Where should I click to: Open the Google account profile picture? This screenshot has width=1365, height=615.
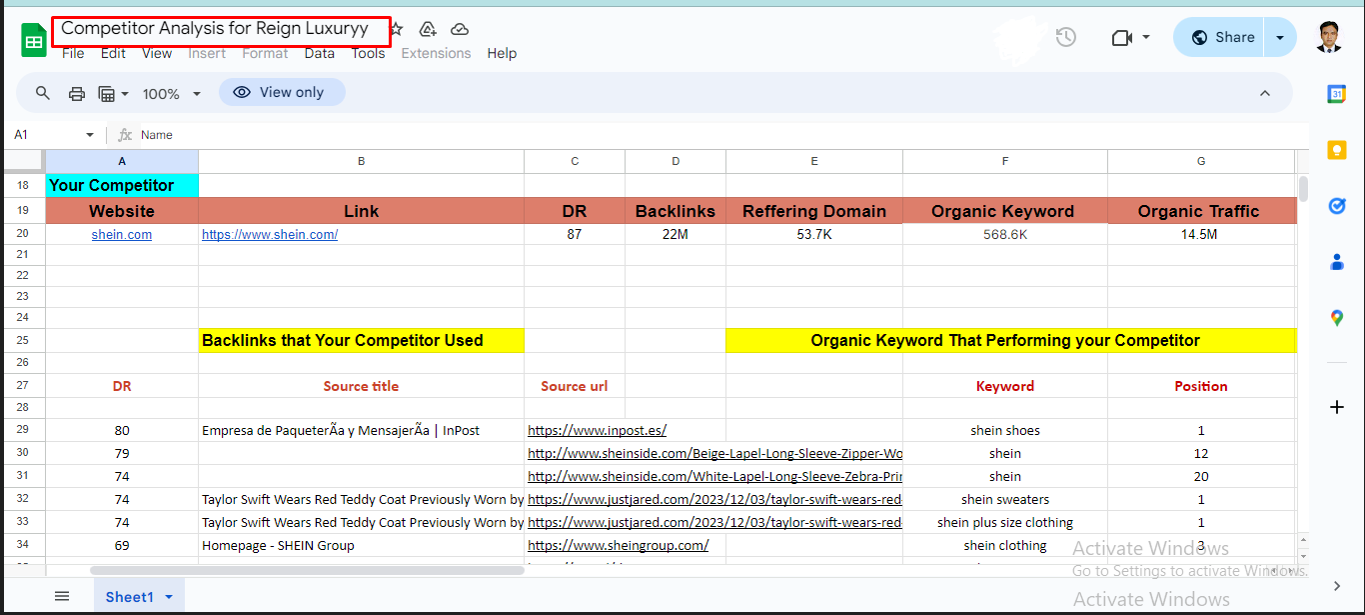[x=1328, y=37]
